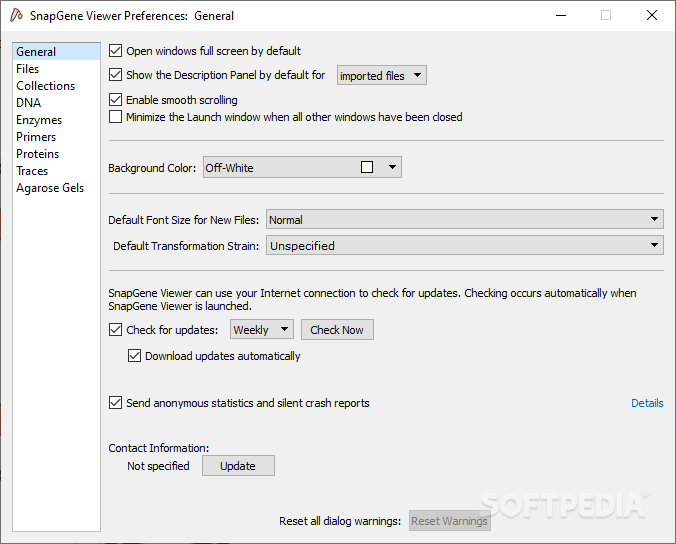Viewport: 676px width, 544px height.
Task: Toggle Show the Description Panel by default
Action: coord(116,75)
